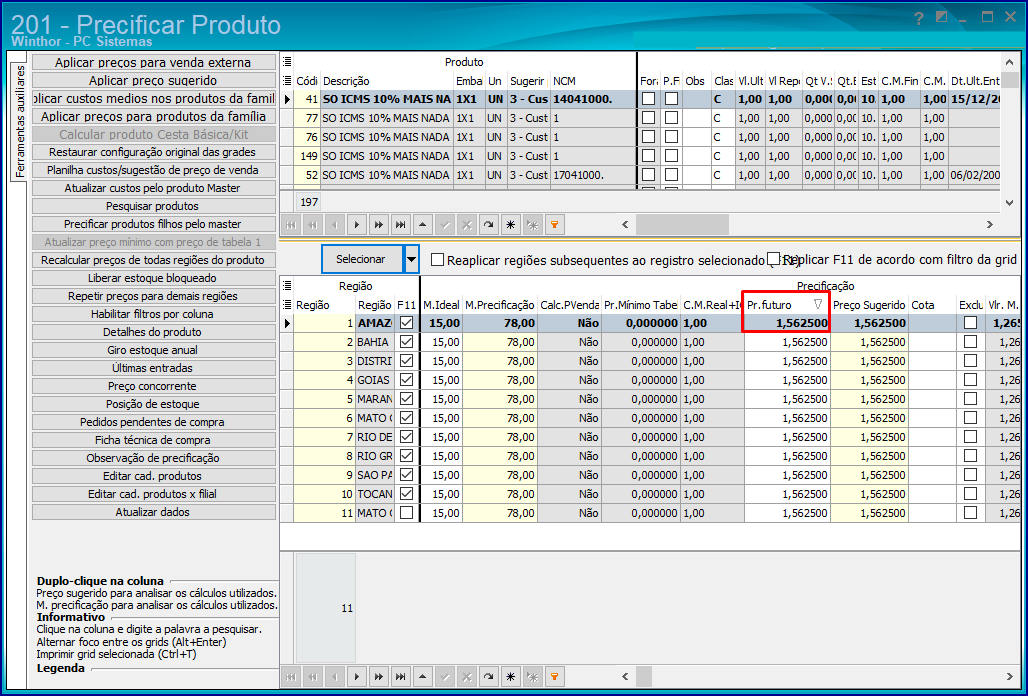This screenshot has height=696, width=1028.
Task: Go to next record in Produto grid navigator
Action: (357, 225)
